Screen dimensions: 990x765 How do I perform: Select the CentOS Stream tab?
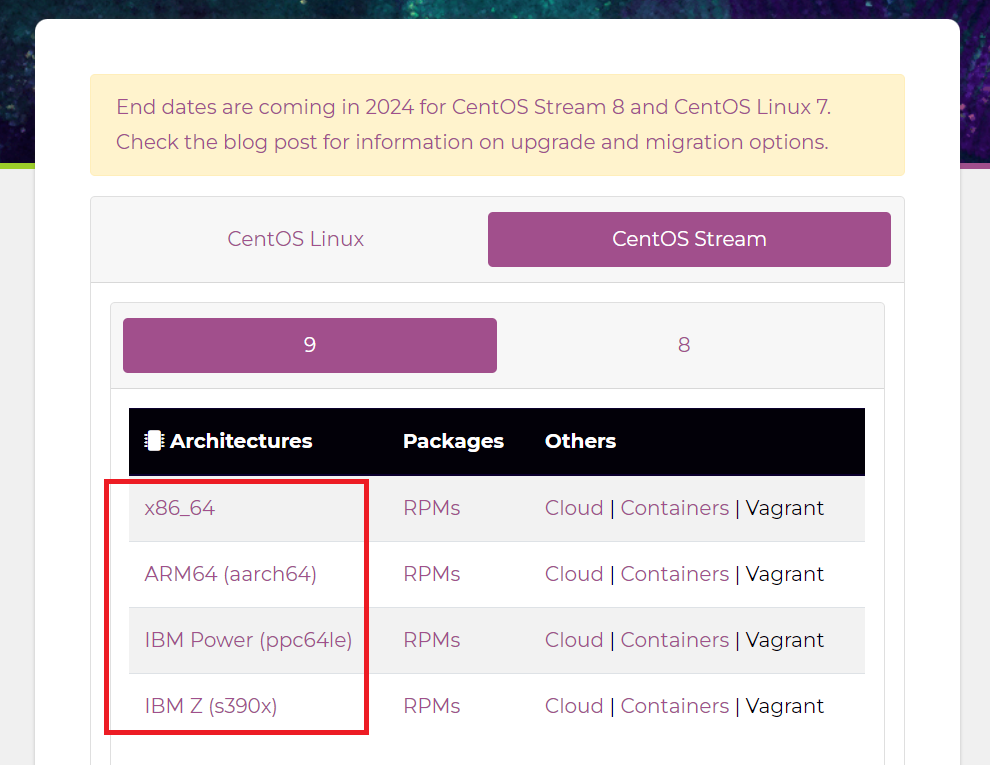(689, 239)
